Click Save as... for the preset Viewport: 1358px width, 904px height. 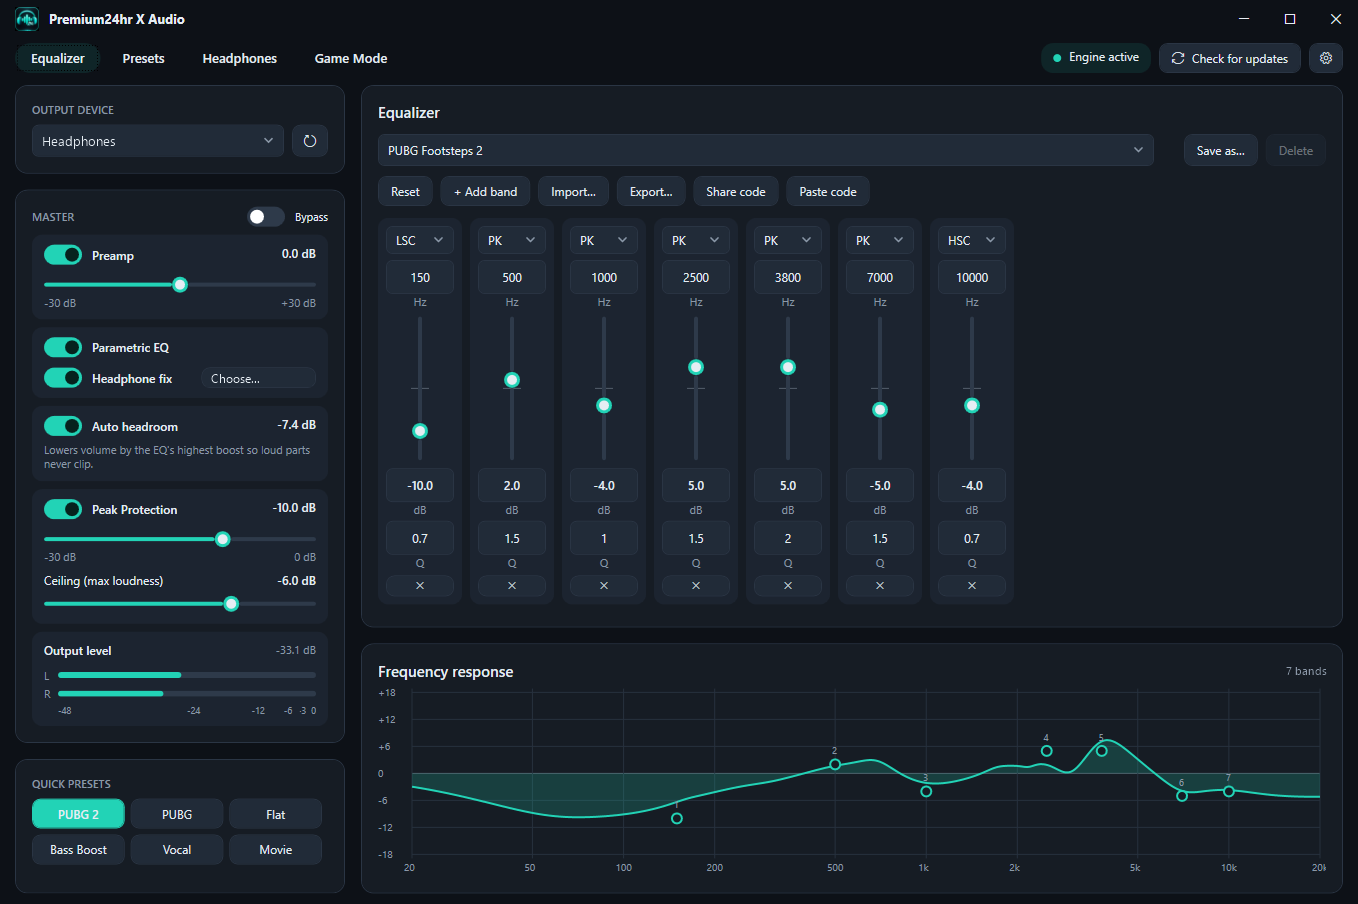[1221, 151]
